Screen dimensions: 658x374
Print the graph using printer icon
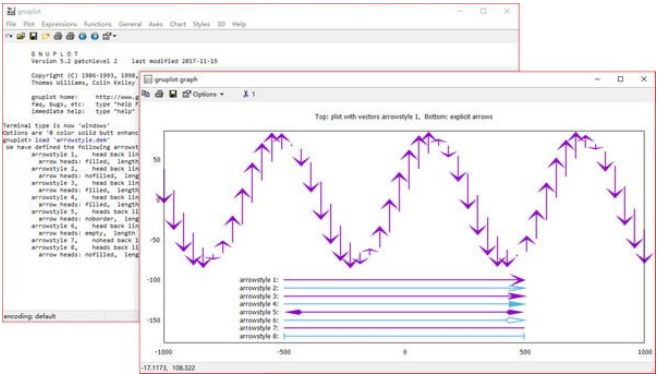[159, 94]
